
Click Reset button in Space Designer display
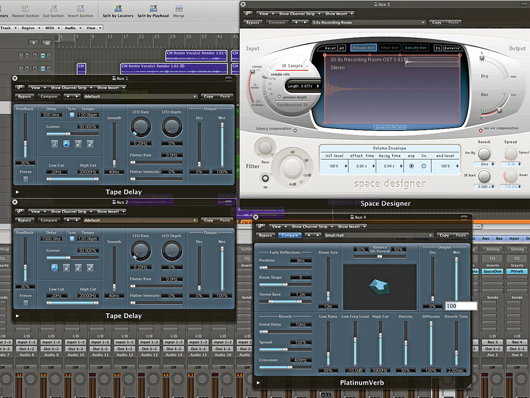pyautogui.click(x=330, y=48)
